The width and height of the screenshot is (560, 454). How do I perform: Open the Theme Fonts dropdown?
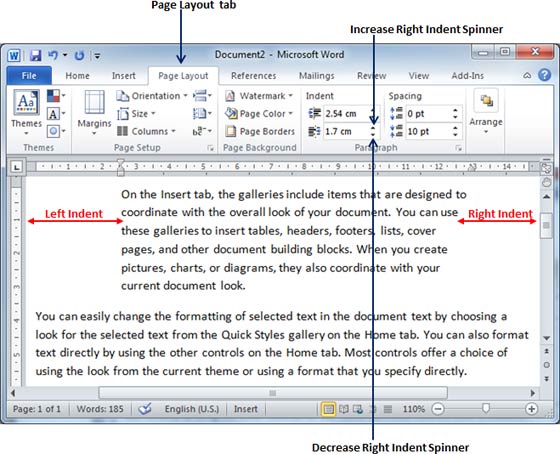pyautogui.click(x=56, y=114)
